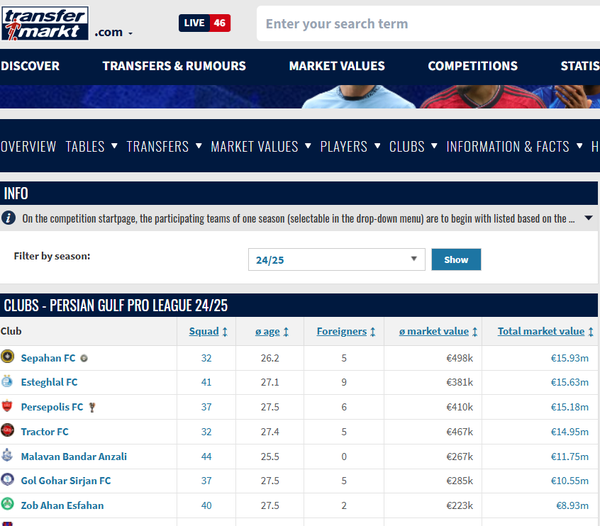Expand the info text with the arrow
The height and width of the screenshot is (526, 600).
click(588, 217)
